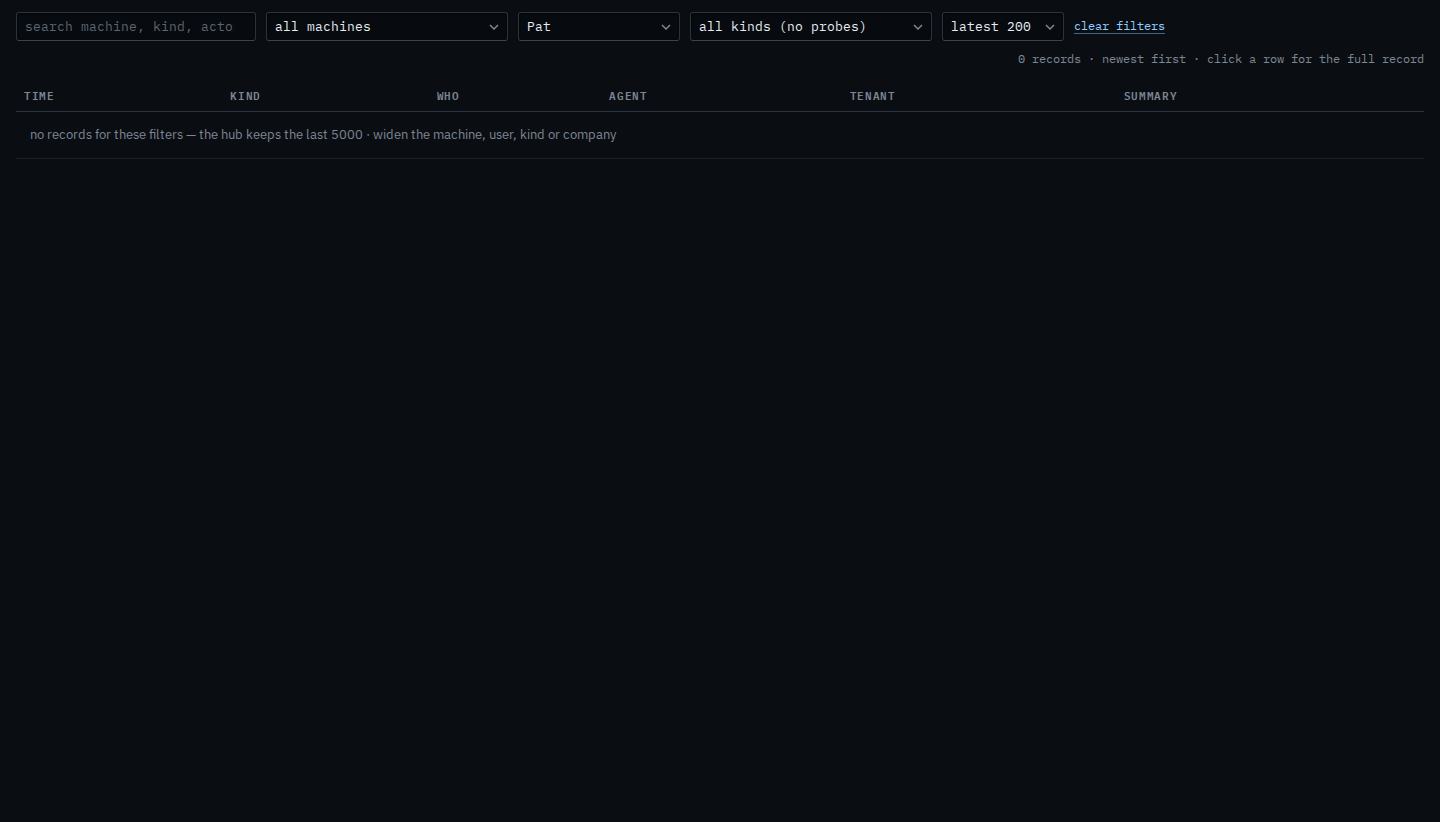The height and width of the screenshot is (822, 1440).
Task: Click the "no records for these filters" message
Action: pyautogui.click(x=323, y=134)
